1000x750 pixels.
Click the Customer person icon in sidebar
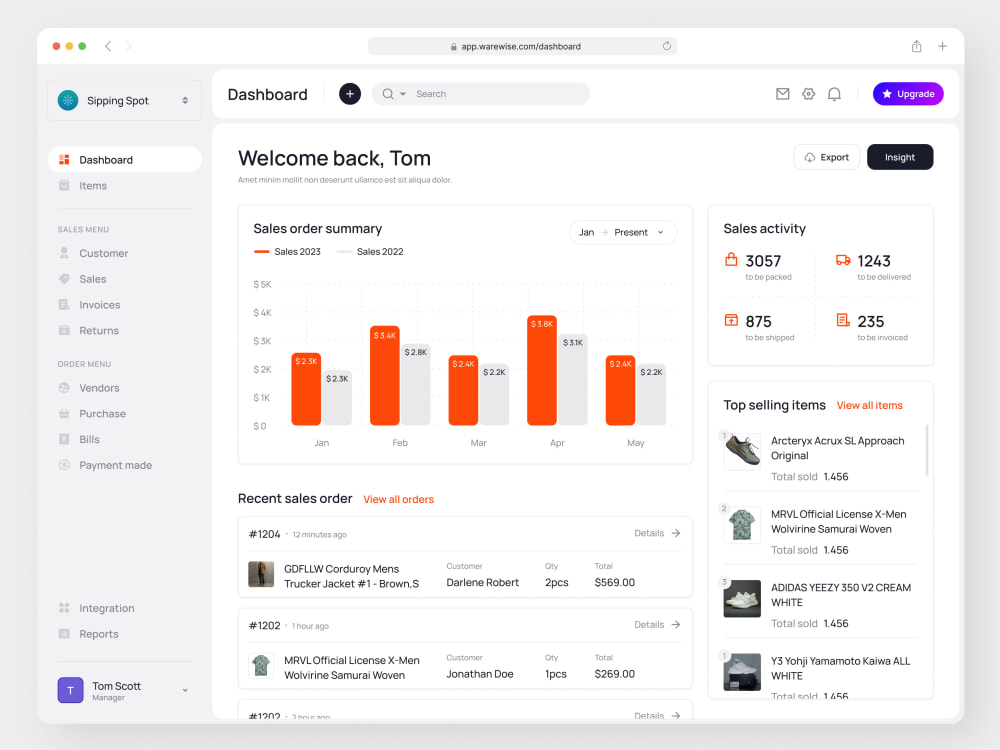64,253
